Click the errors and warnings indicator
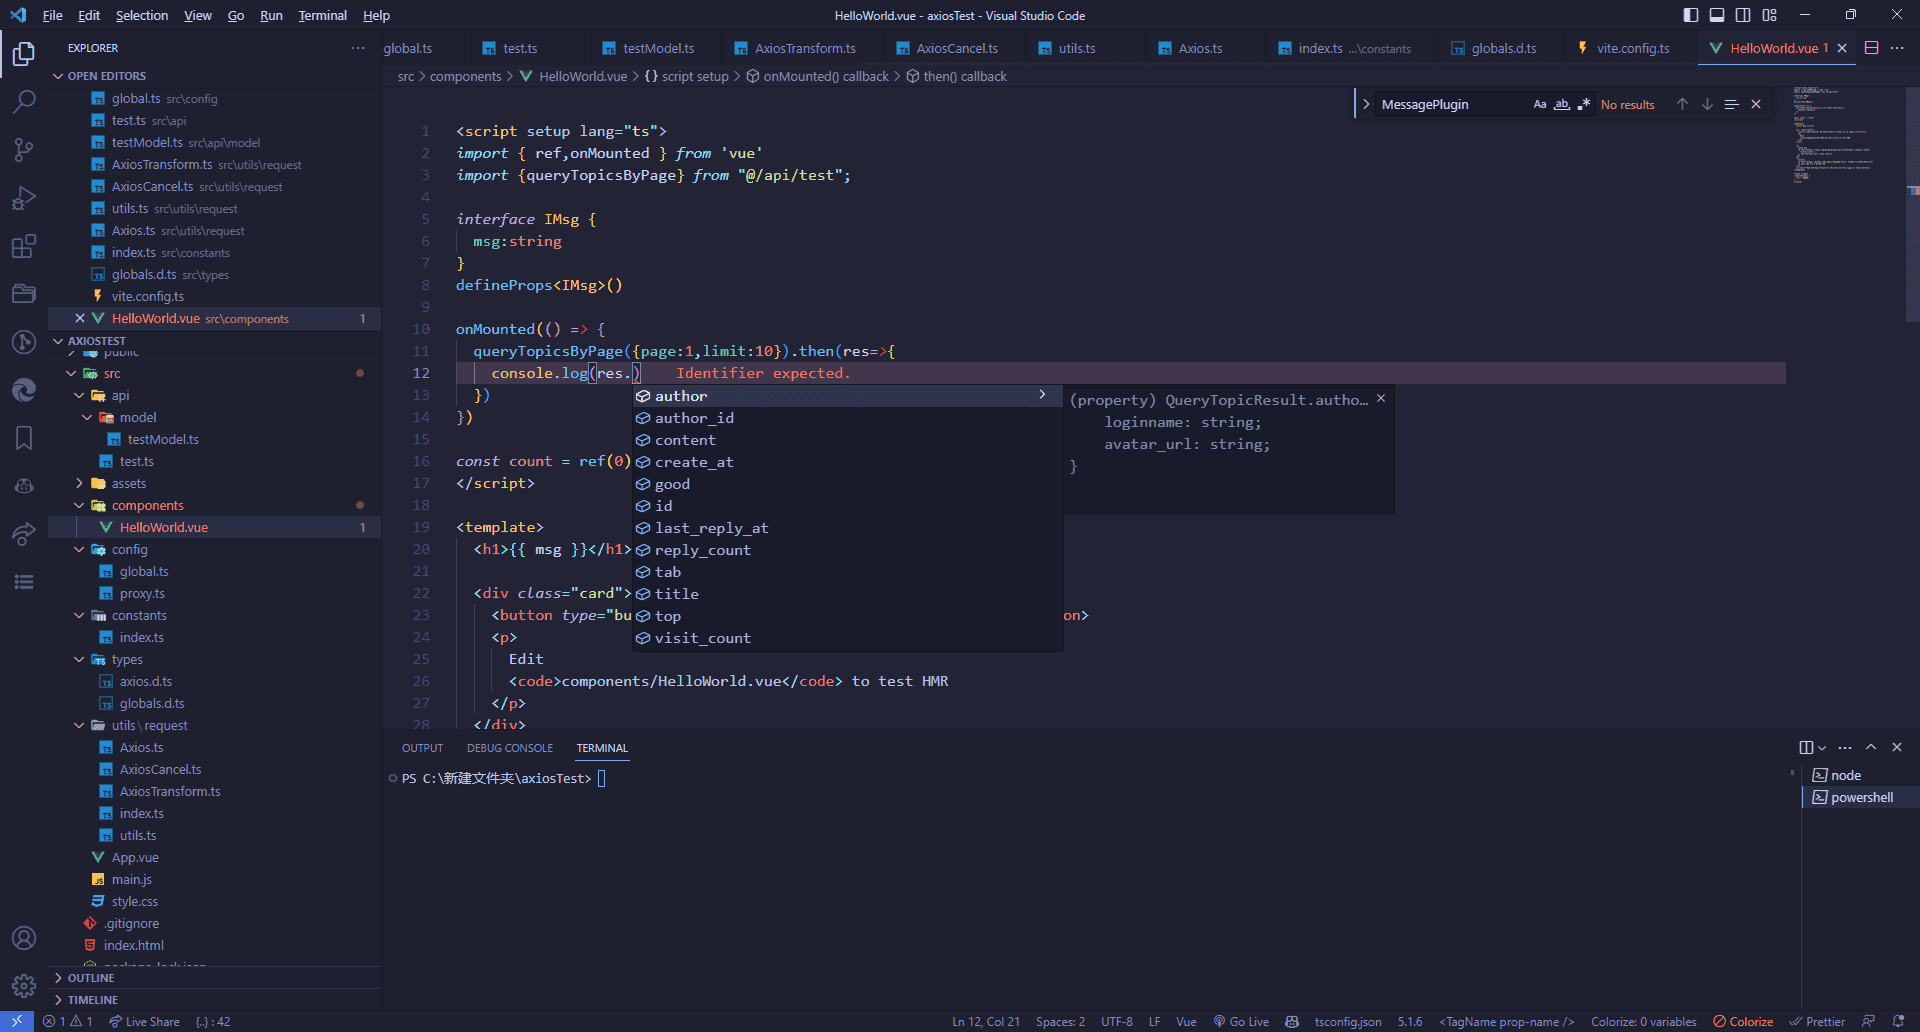Image resolution: width=1920 pixels, height=1032 pixels. pyautogui.click(x=68, y=1021)
